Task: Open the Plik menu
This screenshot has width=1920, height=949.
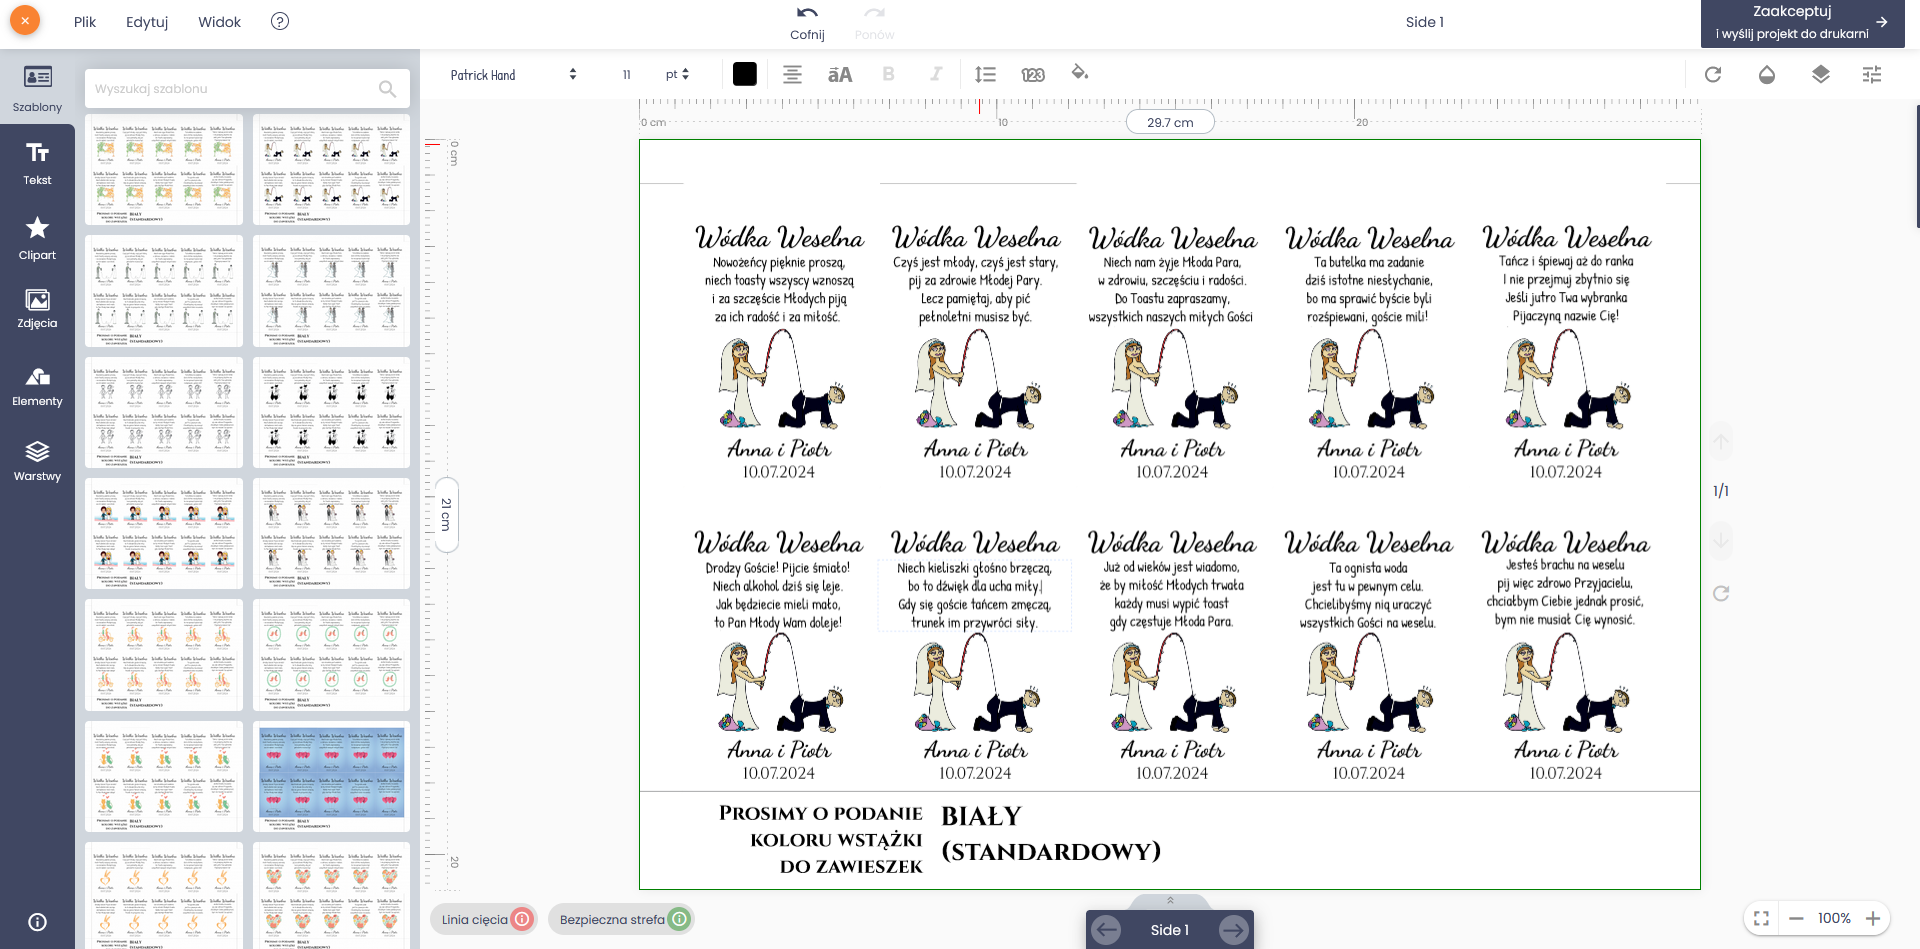Action: (x=85, y=22)
